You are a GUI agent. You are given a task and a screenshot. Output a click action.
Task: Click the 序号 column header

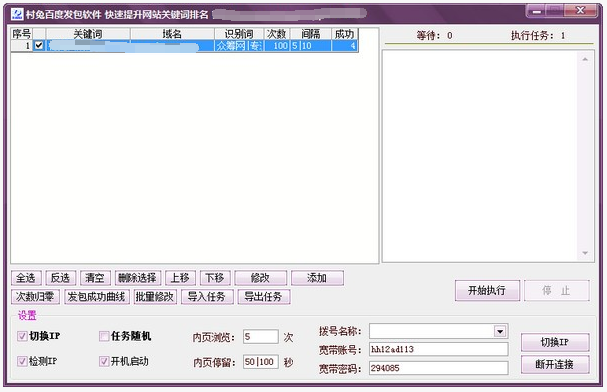click(22, 34)
